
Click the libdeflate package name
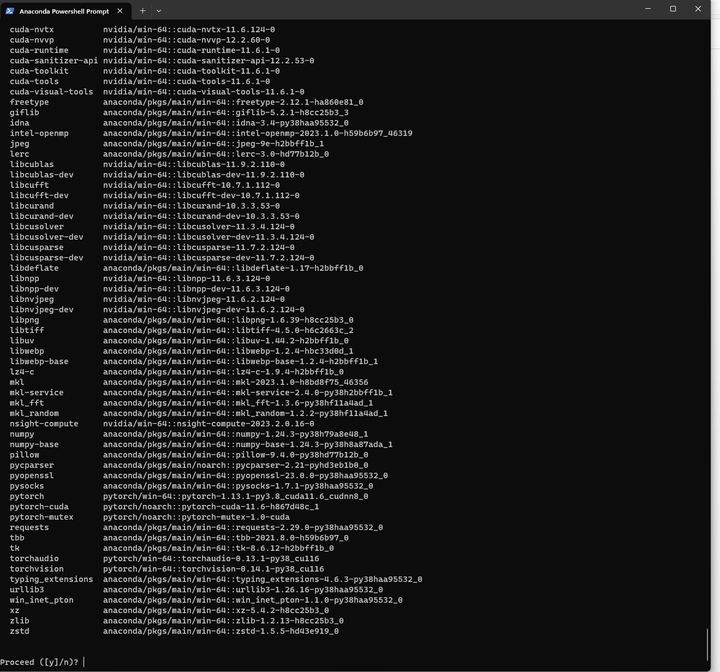point(34,268)
